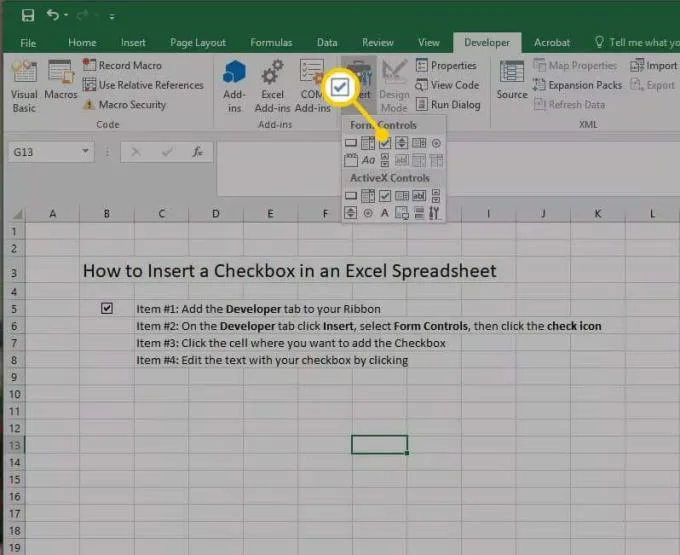680x555 pixels.
Task: Open the Page Layout tab
Action: pos(197,43)
